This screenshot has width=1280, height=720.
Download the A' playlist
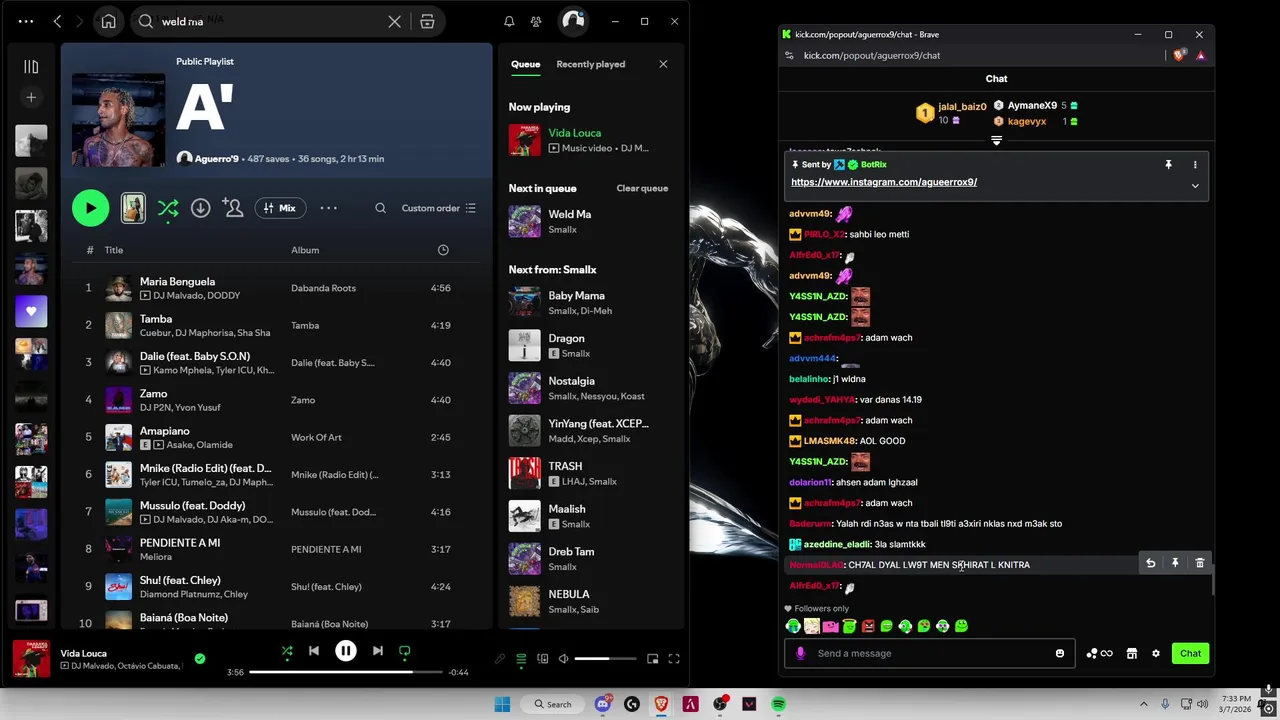[200, 208]
